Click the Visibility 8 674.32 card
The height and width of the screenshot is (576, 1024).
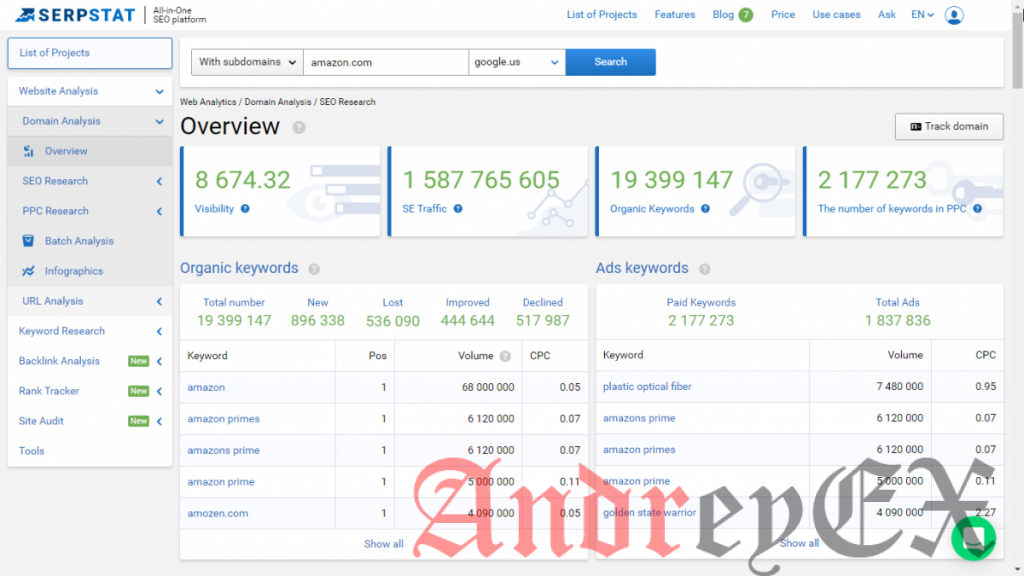point(280,191)
